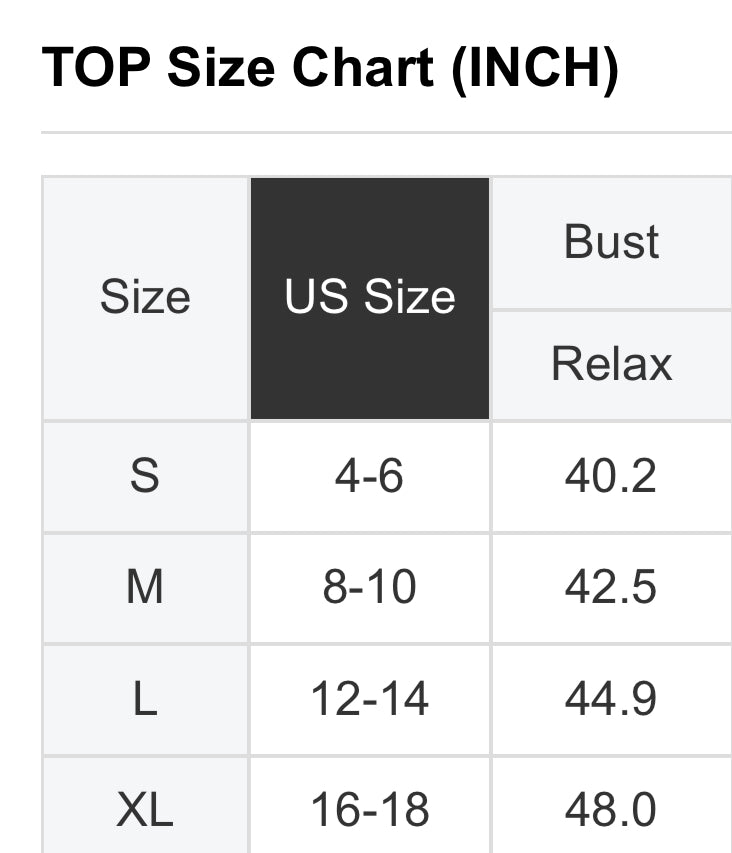Select the L size row label
Viewport: 732px width, 853px height.
pos(145,699)
